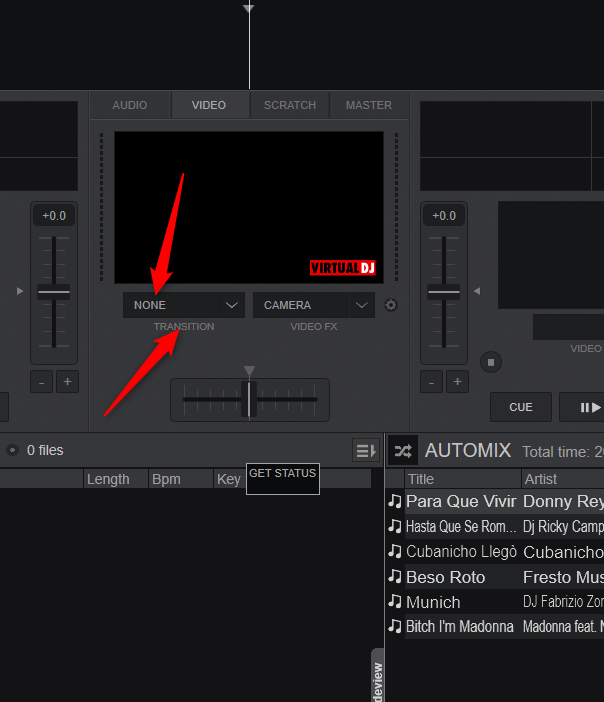Click the AUTOMIX panel title

click(x=468, y=450)
